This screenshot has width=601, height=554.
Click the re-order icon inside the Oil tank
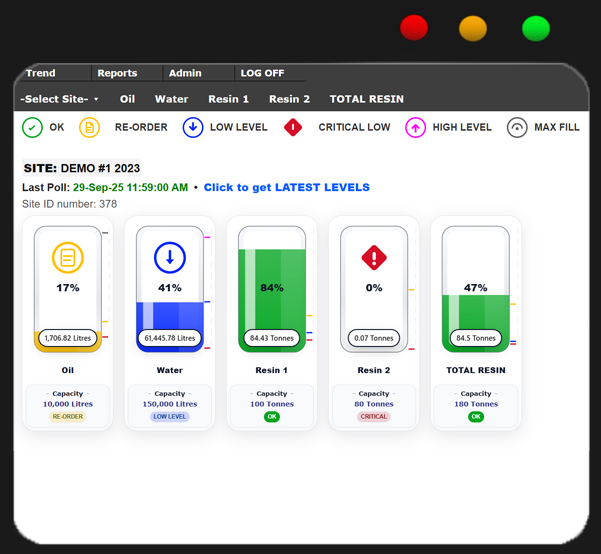[68, 257]
